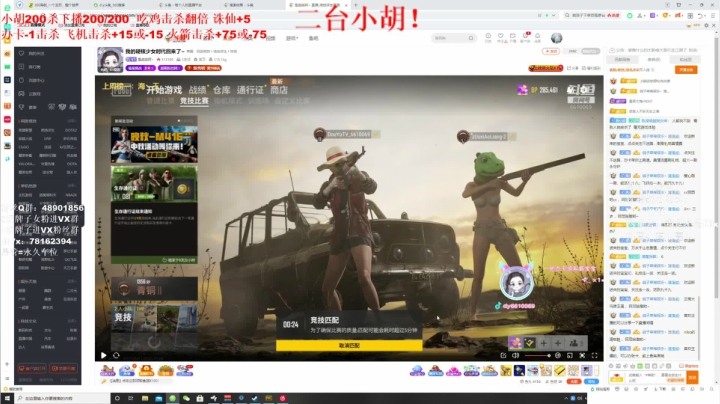Click the yellow checkmark ready icon
Viewport: 720px width, 404px height.
[529, 343]
